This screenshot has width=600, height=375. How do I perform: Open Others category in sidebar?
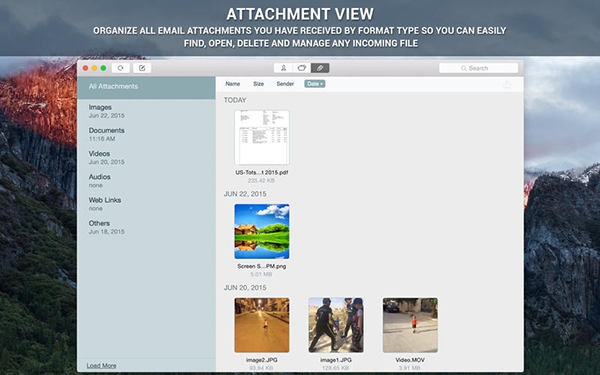pos(146,227)
